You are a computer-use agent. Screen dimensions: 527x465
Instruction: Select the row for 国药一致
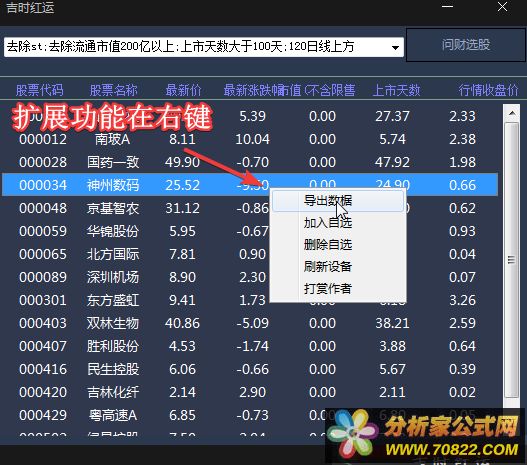pyautogui.click(x=250, y=162)
